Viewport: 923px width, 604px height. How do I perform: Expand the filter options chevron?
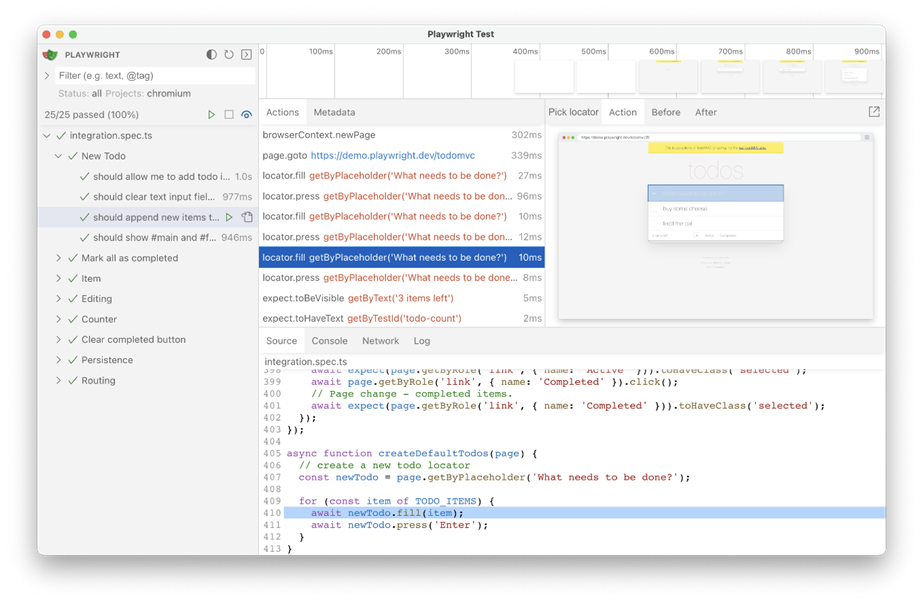[47, 76]
